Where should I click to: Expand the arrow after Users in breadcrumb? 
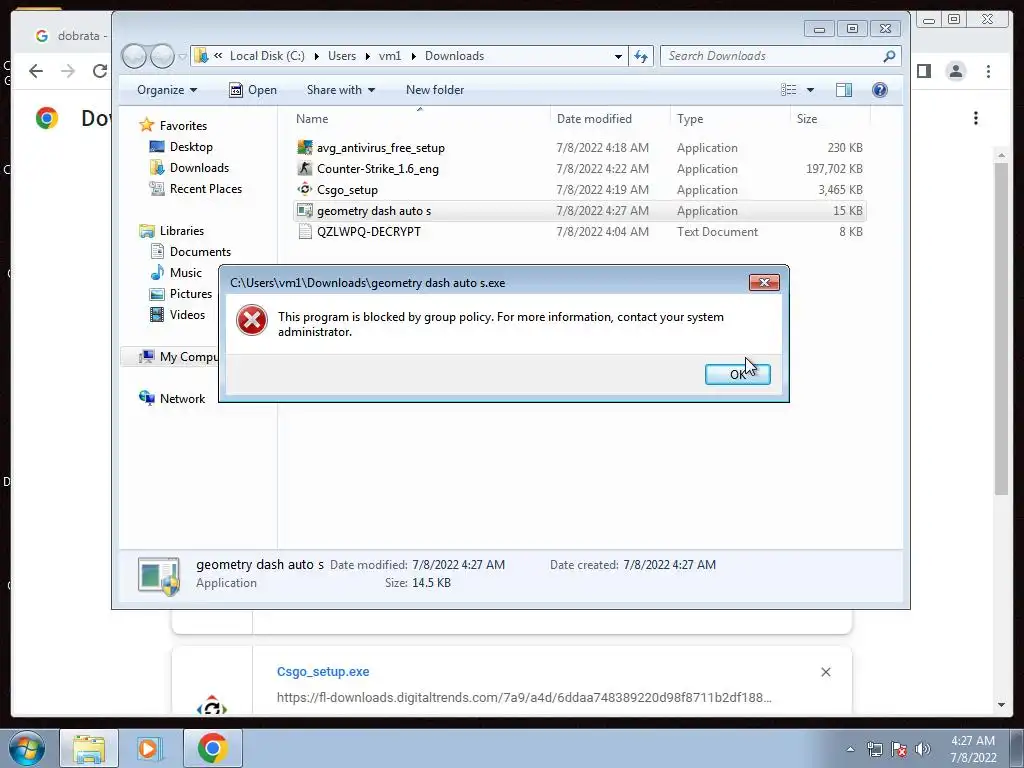367,56
